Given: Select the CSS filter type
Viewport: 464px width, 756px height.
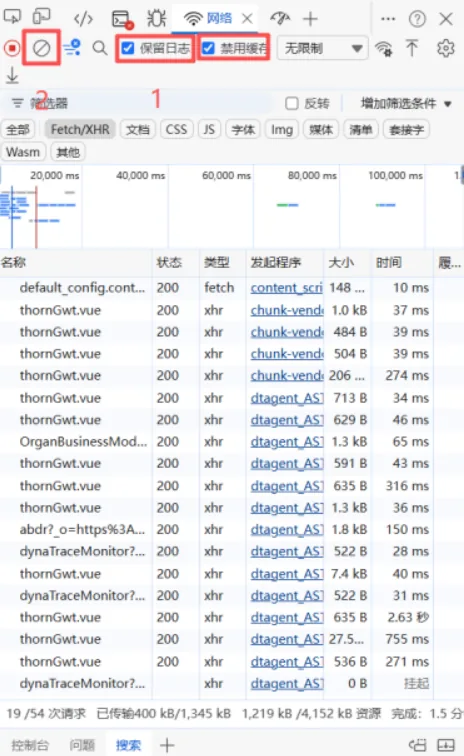Looking at the screenshot, I should 176,130.
